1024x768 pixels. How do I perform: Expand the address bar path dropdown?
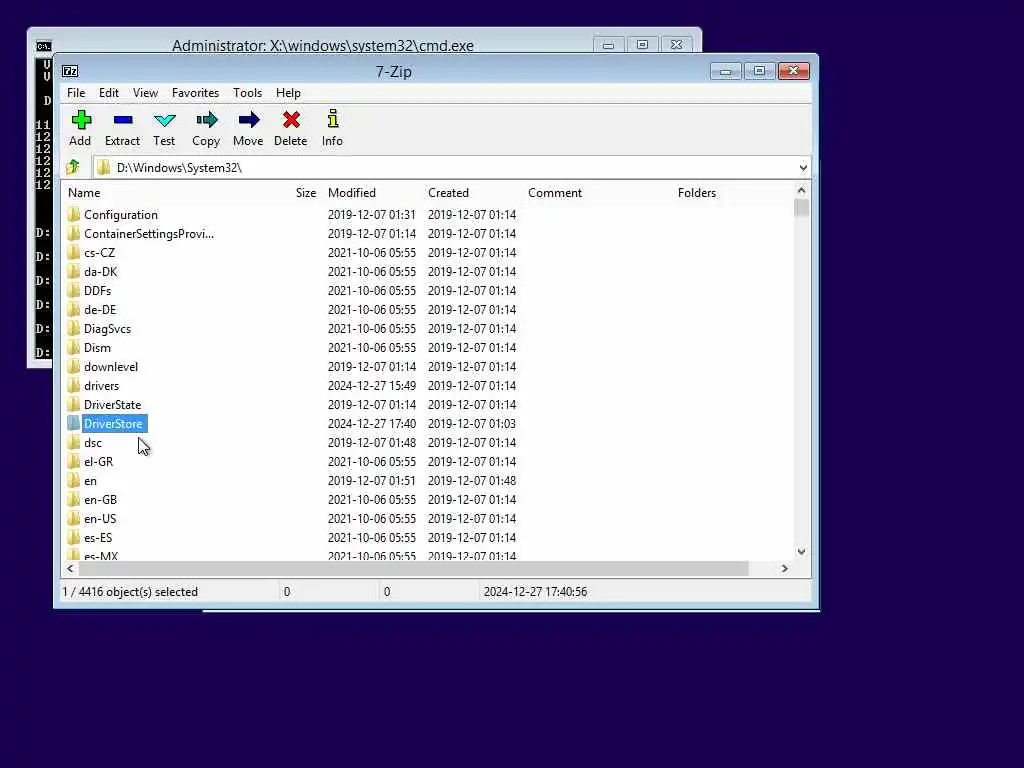point(803,168)
